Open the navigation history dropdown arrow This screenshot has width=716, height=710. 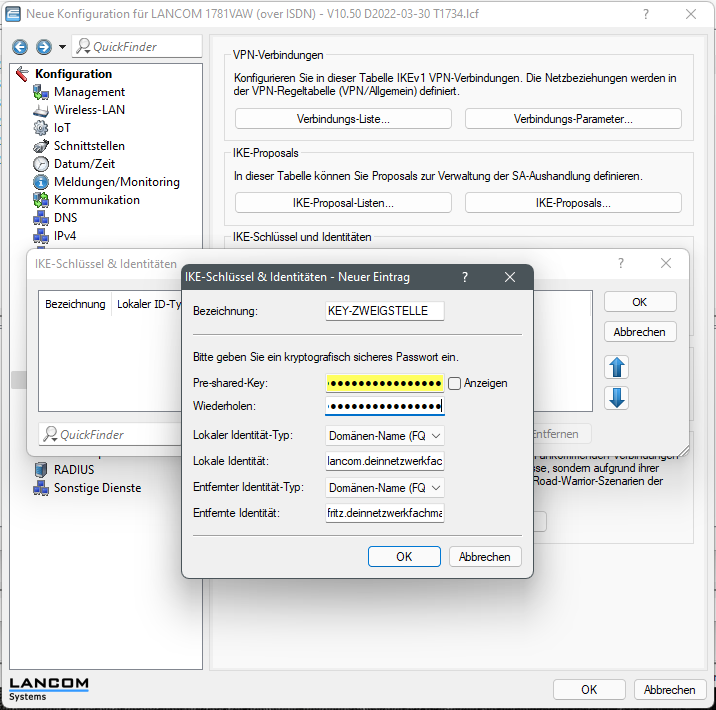[x=62, y=47]
